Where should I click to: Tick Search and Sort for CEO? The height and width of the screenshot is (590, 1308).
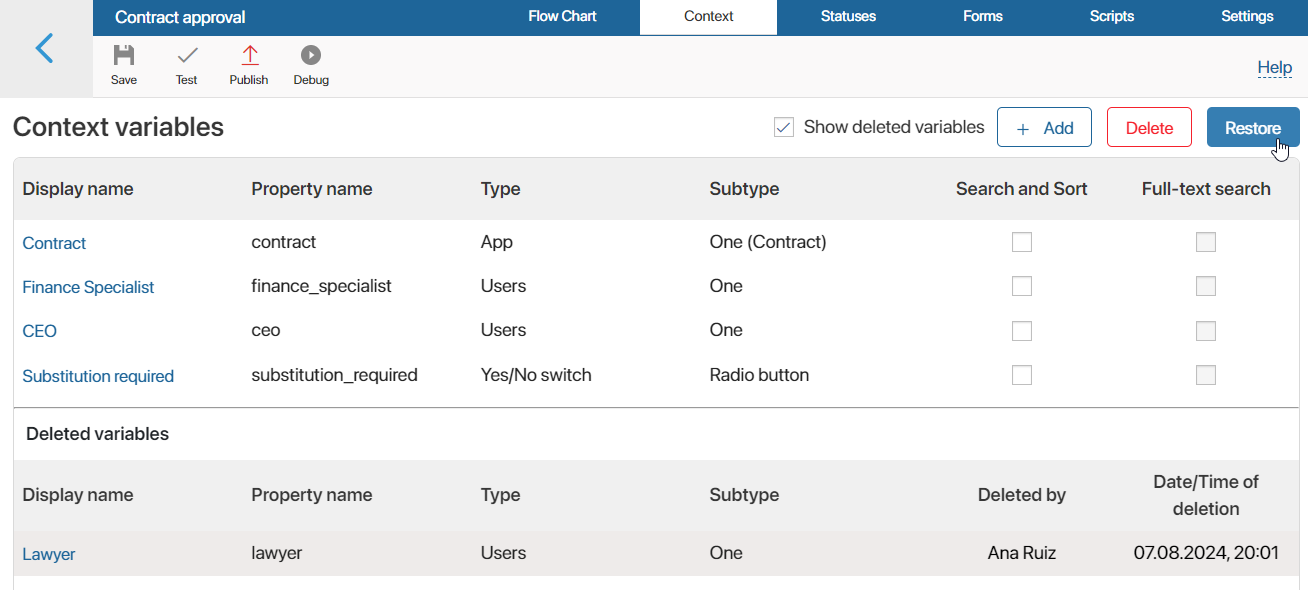tap(1022, 331)
